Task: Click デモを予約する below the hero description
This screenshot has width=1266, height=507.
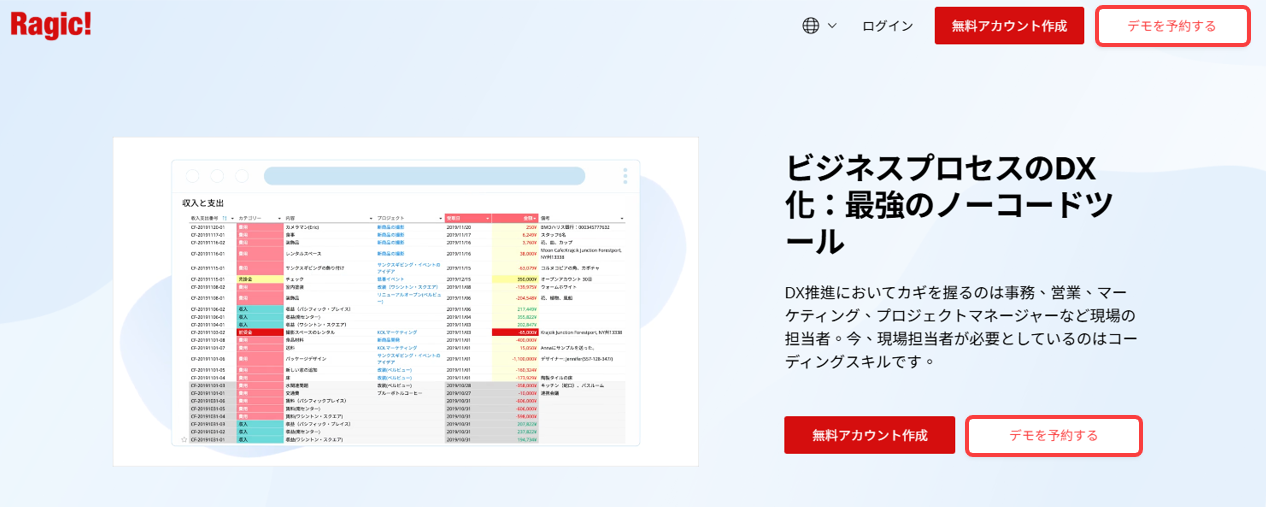Action: [1053, 435]
